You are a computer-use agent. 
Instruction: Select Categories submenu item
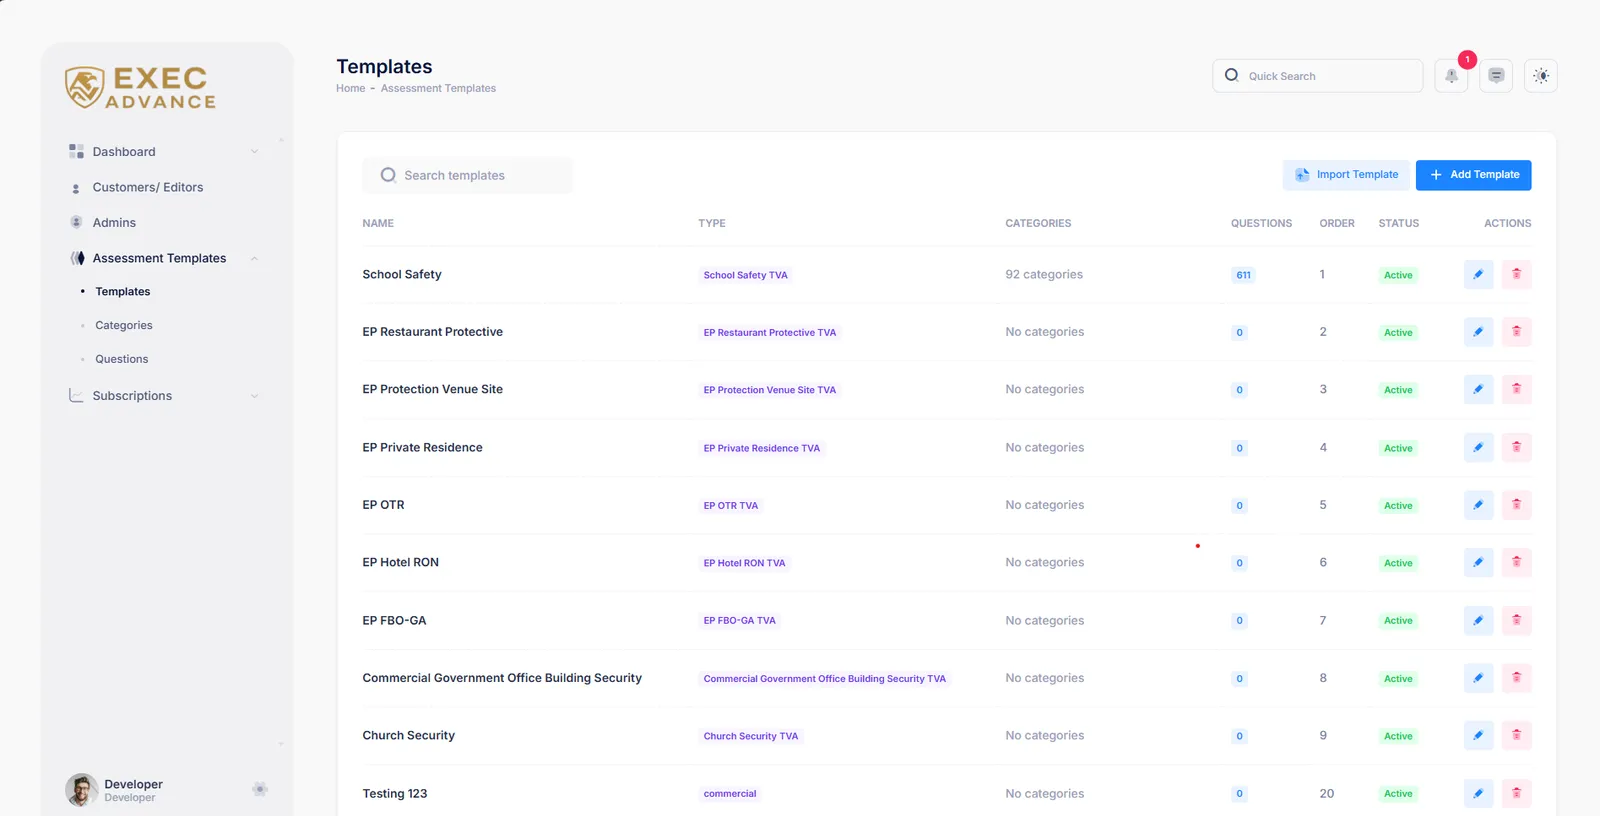coord(124,325)
